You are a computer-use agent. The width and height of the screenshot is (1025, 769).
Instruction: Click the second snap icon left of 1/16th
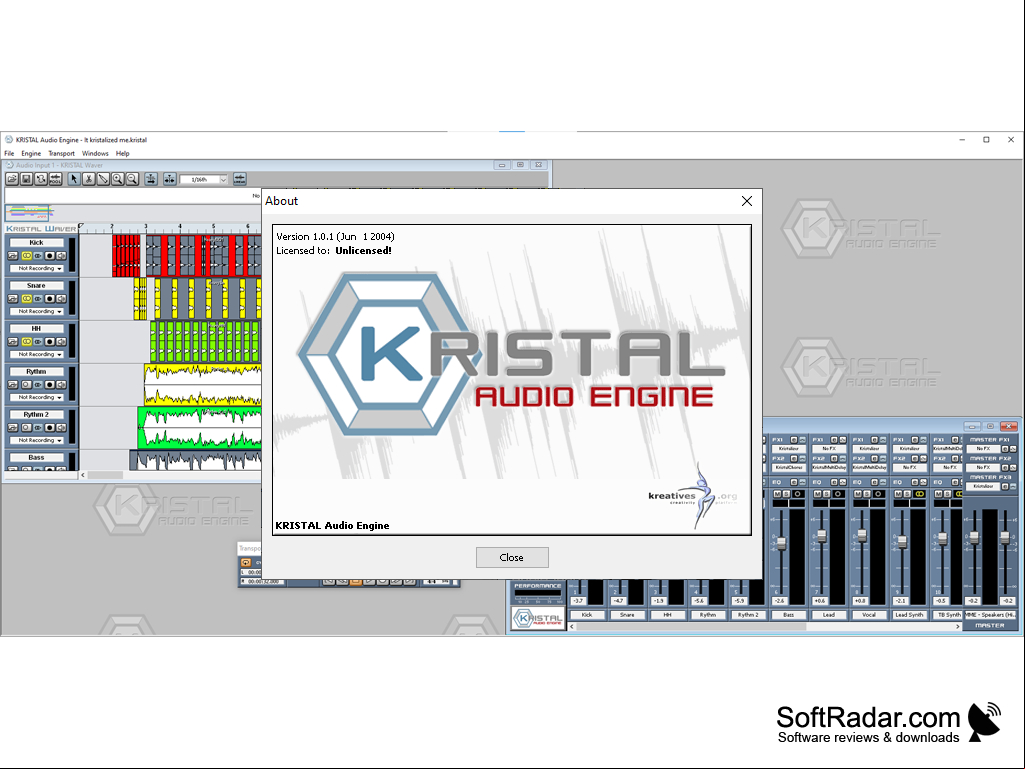click(x=169, y=179)
